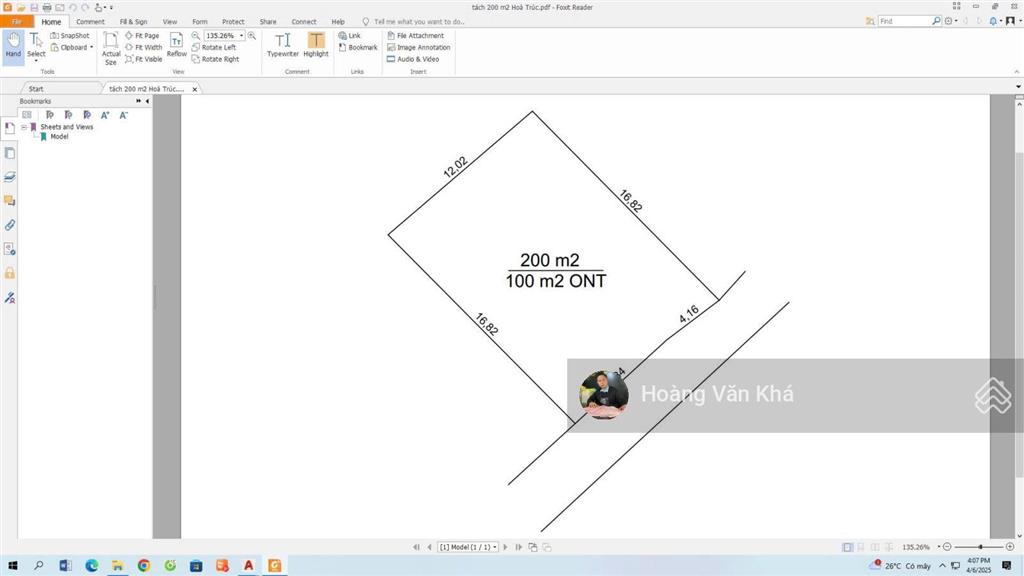This screenshot has width=1024, height=576.
Task: Switch to the Comment ribbon tab
Action: pyautogui.click(x=90, y=21)
